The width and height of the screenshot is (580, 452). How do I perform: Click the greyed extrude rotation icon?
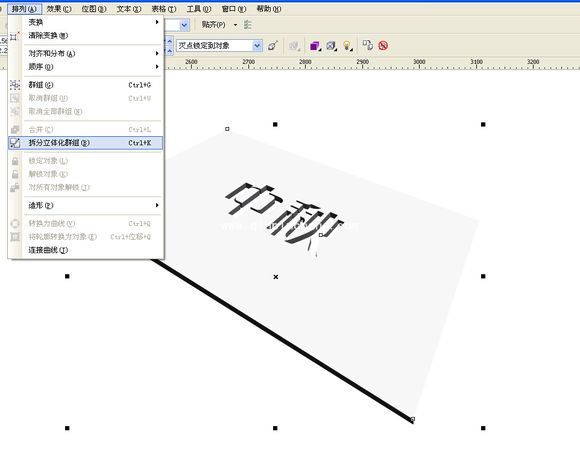[x=294, y=45]
